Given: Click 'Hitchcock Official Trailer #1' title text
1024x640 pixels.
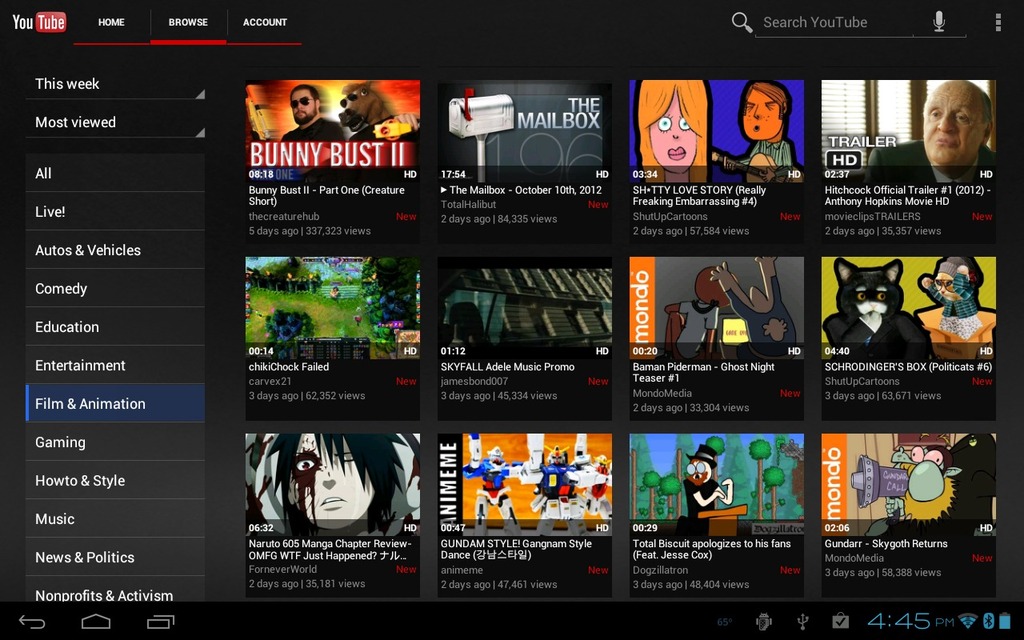Looking at the screenshot, I should point(907,196).
